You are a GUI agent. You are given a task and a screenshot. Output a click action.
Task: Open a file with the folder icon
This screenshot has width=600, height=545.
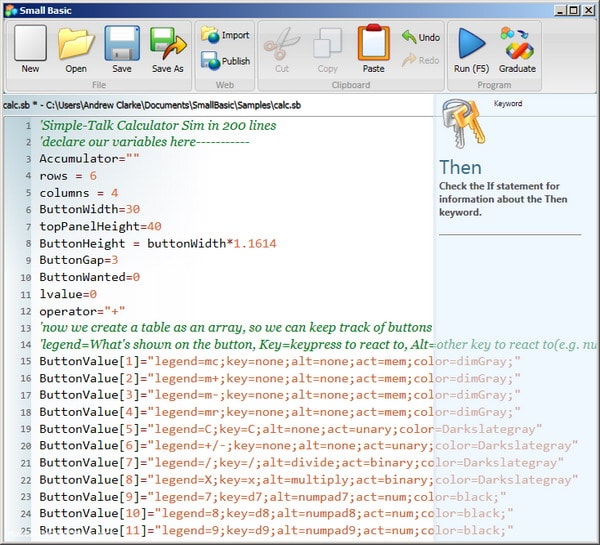tap(76, 49)
